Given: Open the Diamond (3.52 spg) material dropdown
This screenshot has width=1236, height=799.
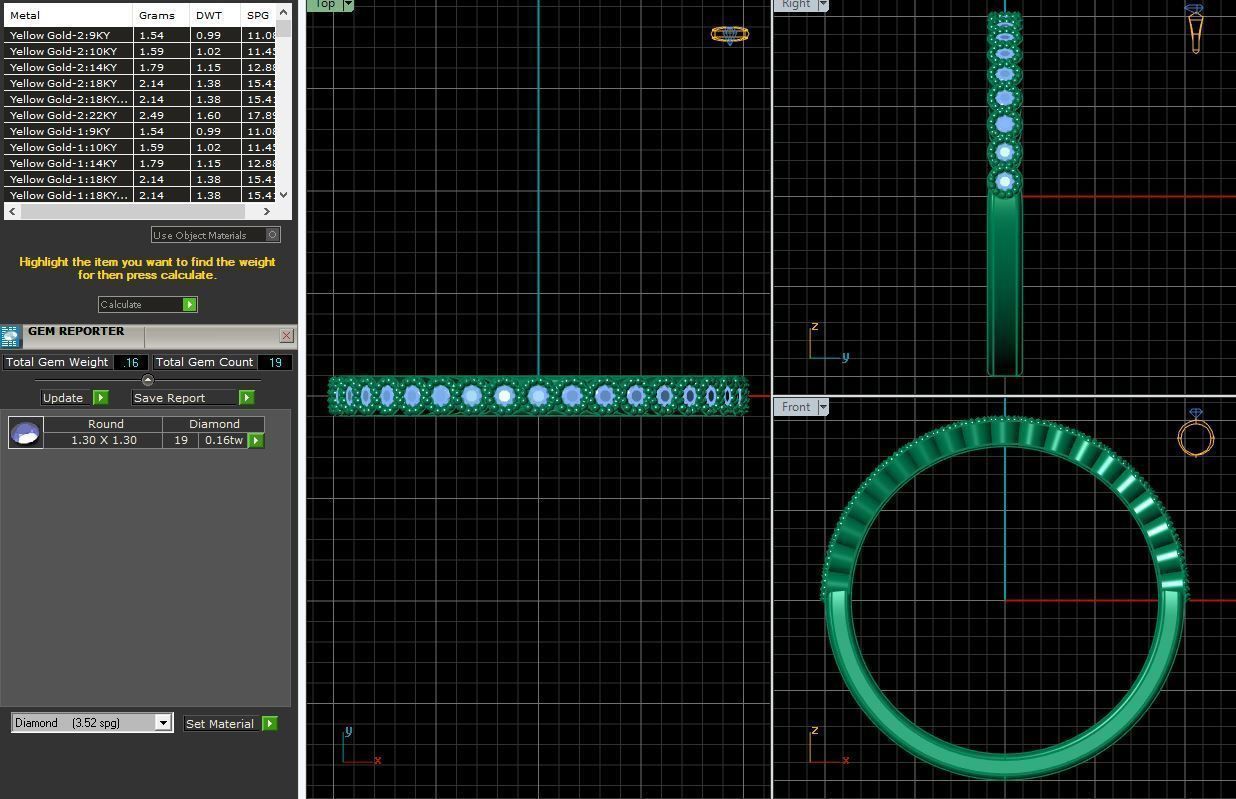Looking at the screenshot, I should 163,723.
